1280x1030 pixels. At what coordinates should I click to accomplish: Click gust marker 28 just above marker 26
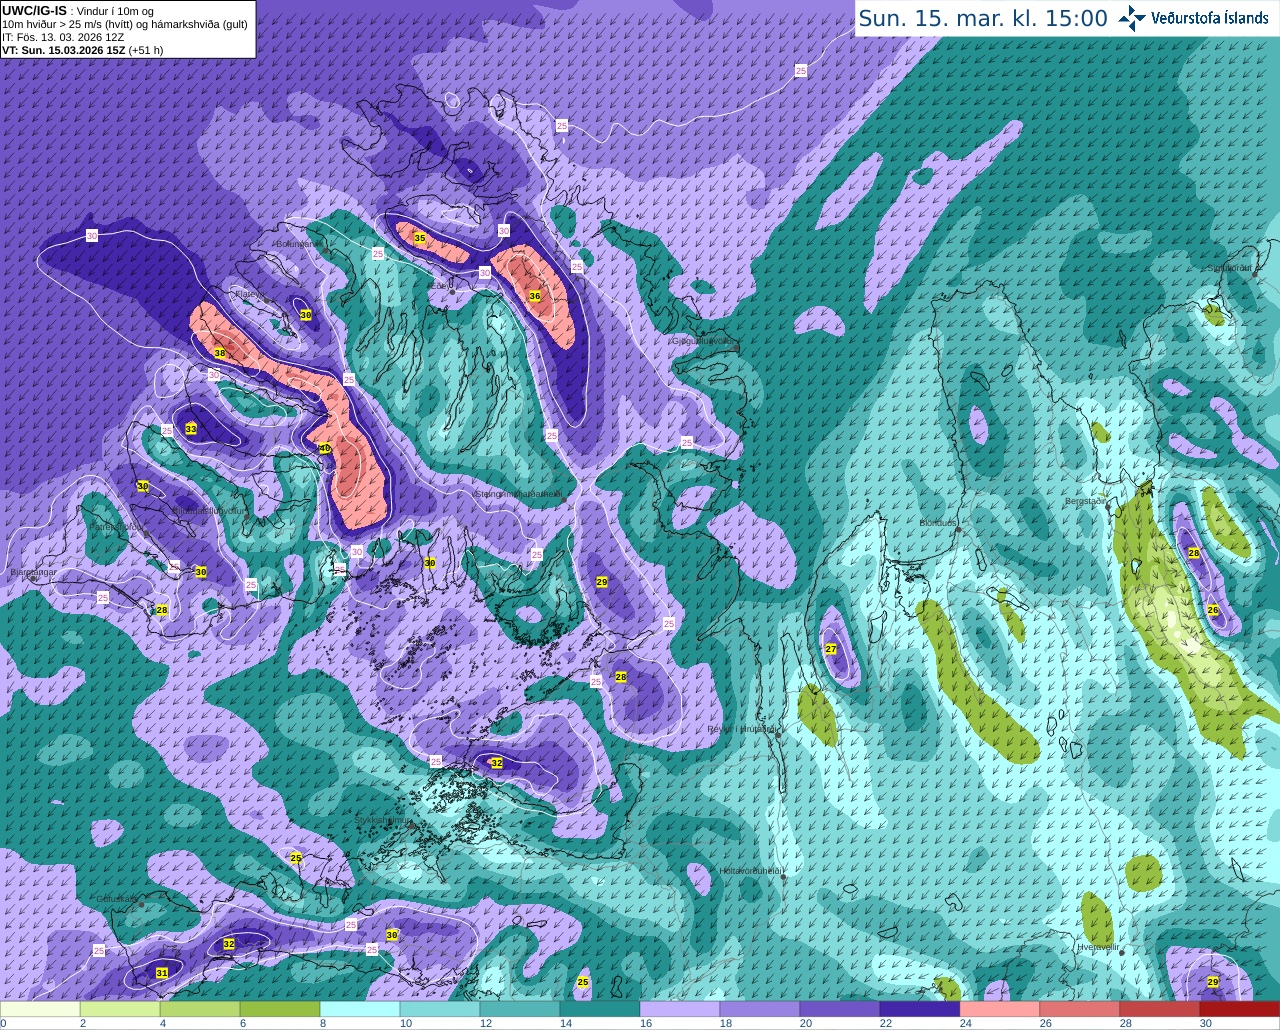point(1194,553)
